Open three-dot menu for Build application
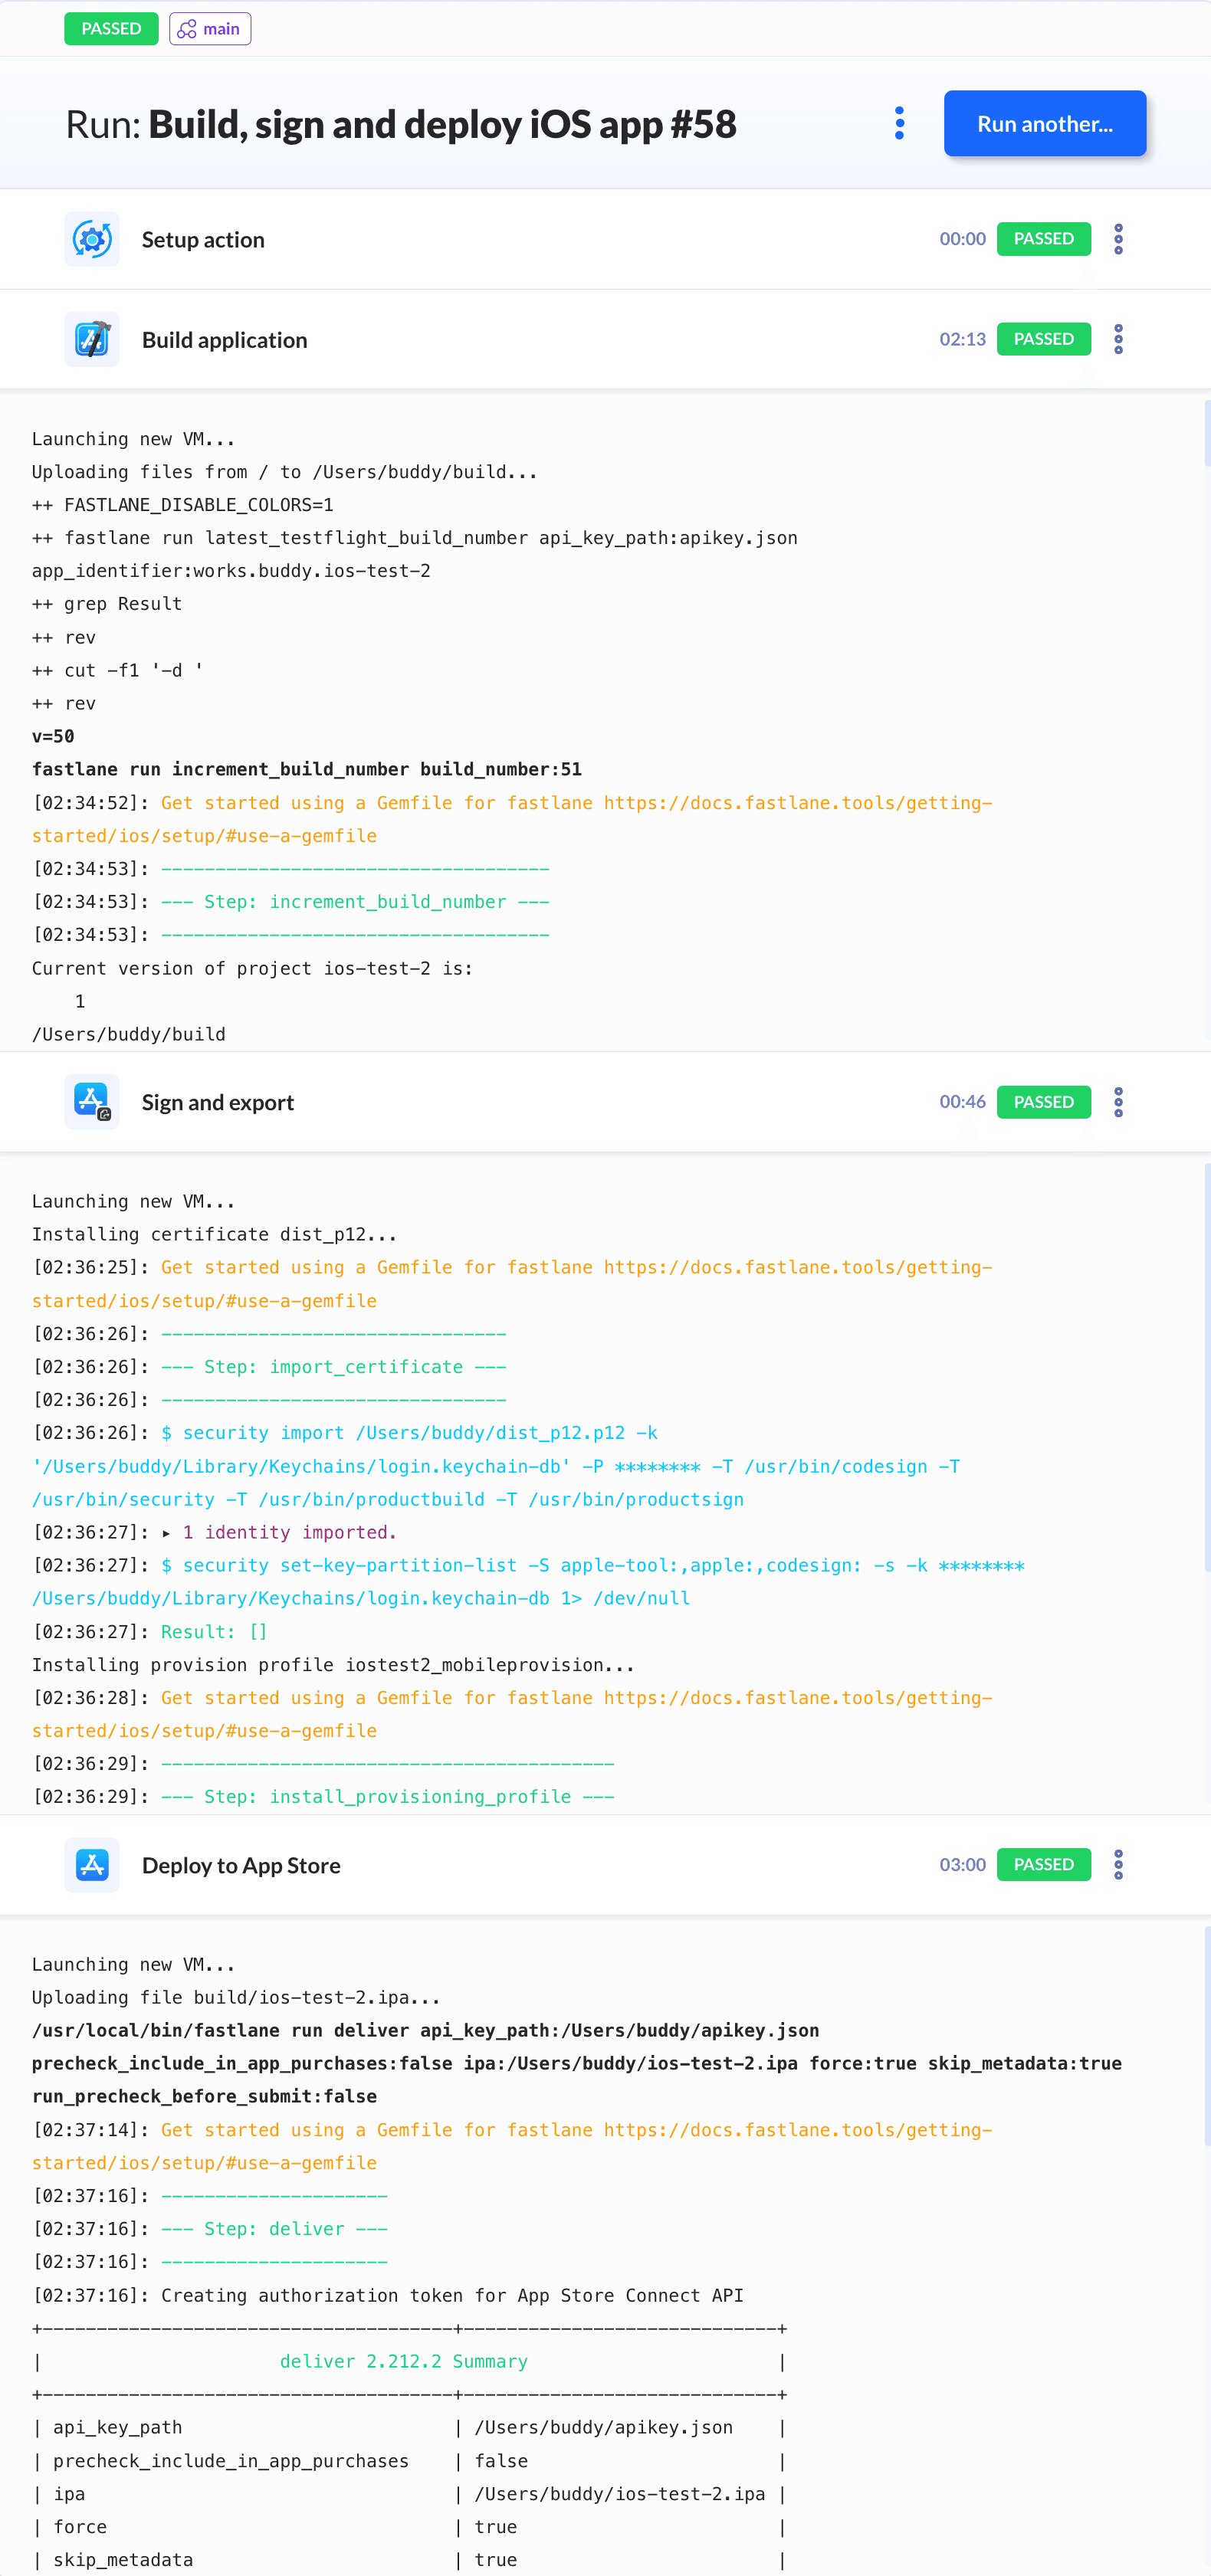Screen dimensions: 1211x2576 pos(1118,339)
